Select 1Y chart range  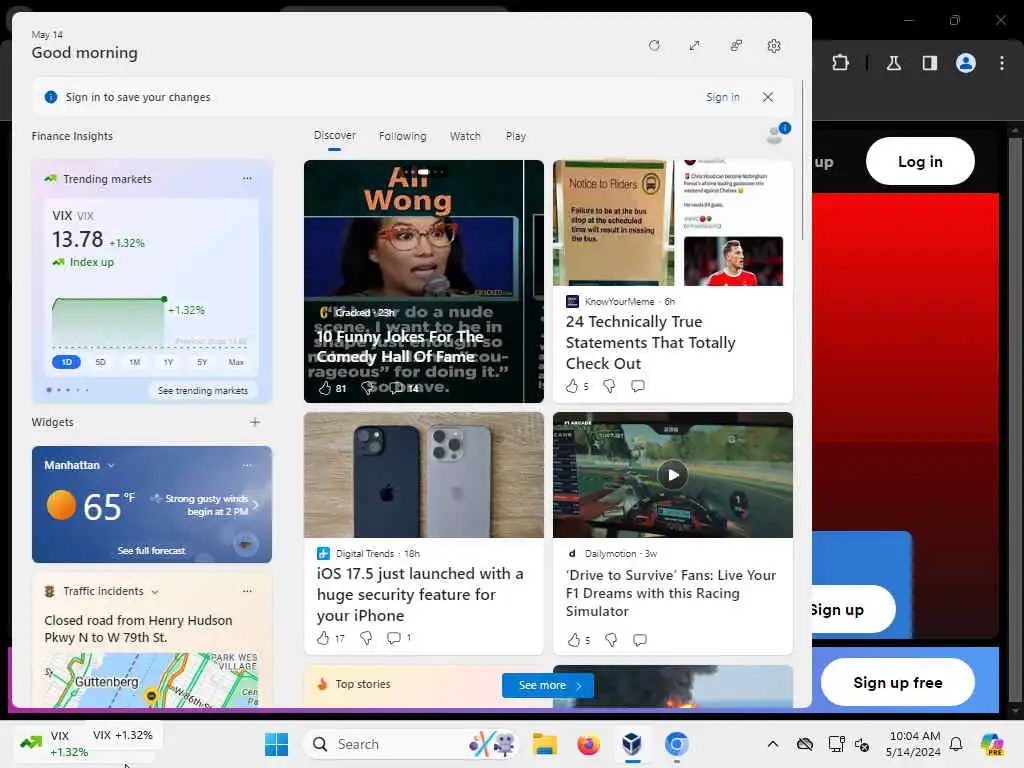pos(168,362)
